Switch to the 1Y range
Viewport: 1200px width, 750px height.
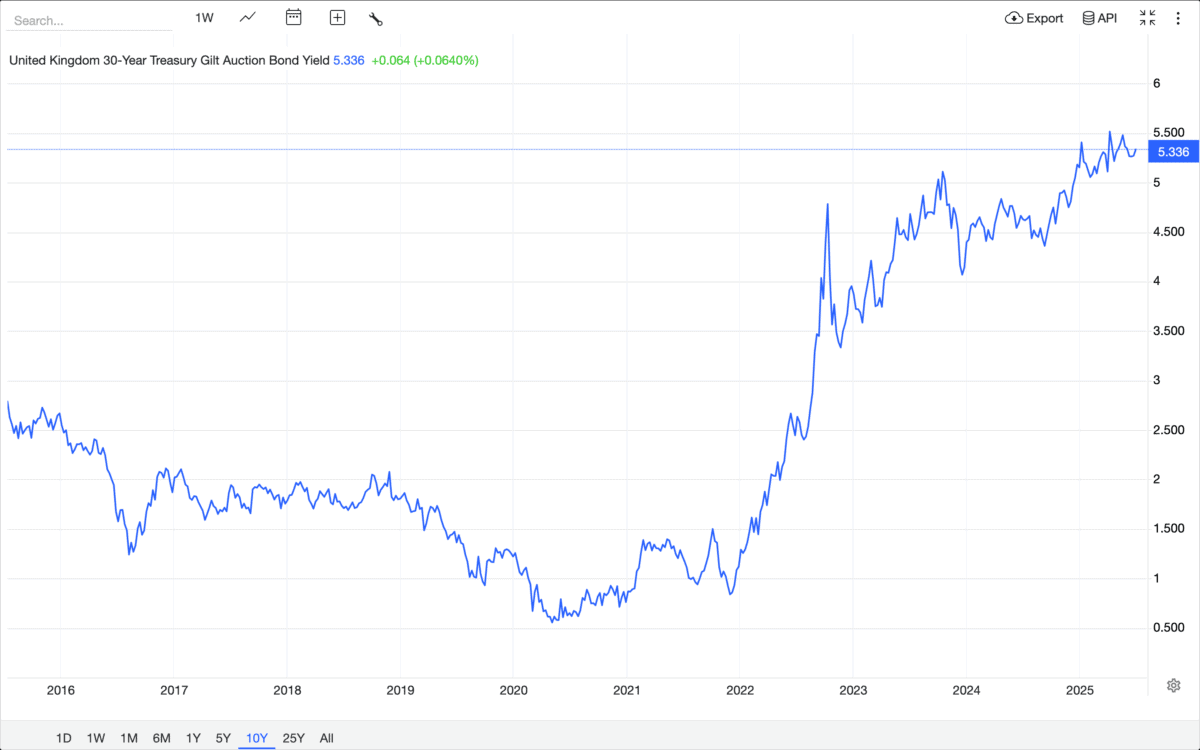(193, 738)
